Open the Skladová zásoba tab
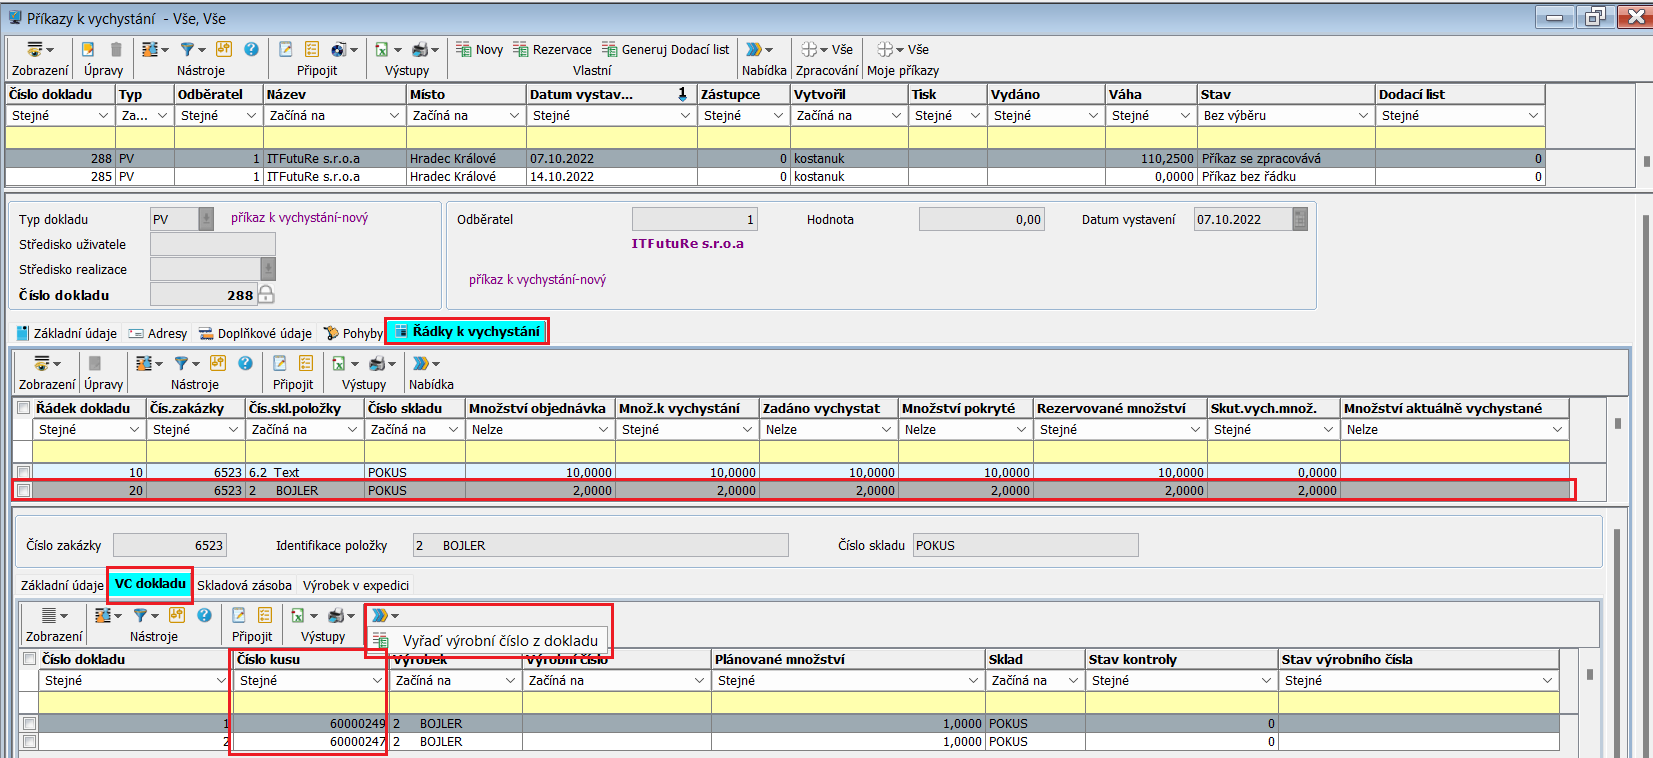Image resolution: width=1653 pixels, height=758 pixels. click(244, 585)
